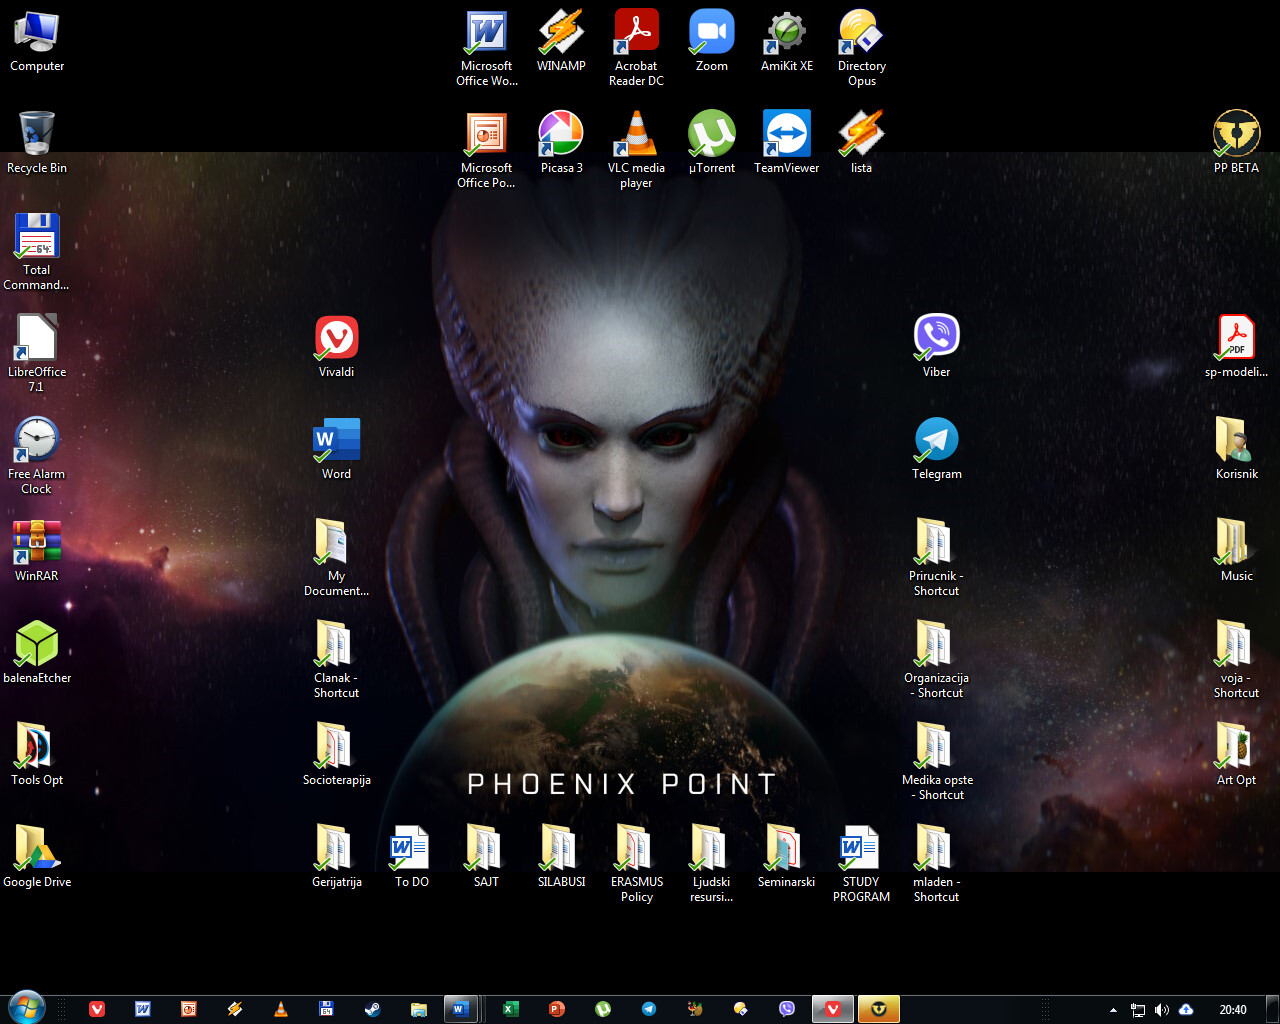Open the volume speaker tray icon
Viewport: 1280px width, 1024px height.
click(1161, 1010)
